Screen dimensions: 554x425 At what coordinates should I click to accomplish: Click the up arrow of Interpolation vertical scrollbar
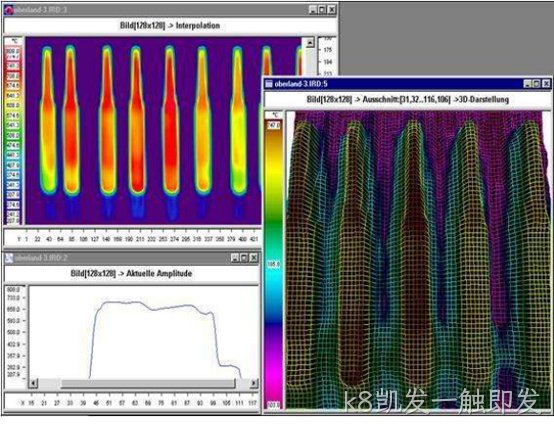(310, 43)
